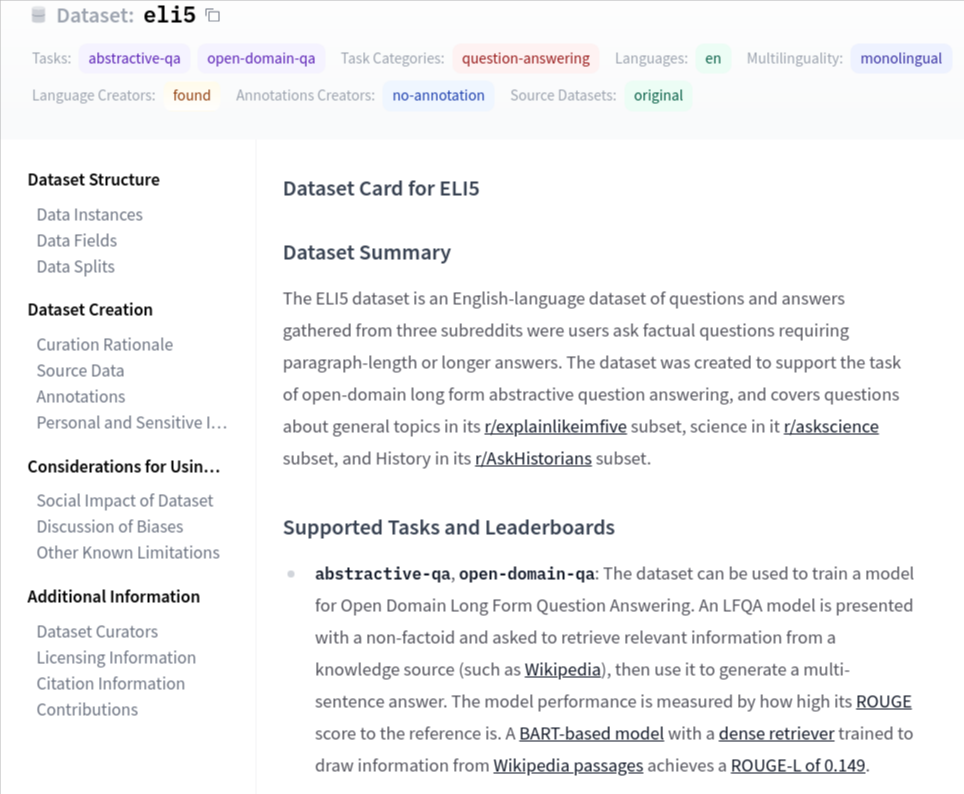This screenshot has width=964, height=794.
Task: Open Citation Information in sidebar
Action: coord(110,684)
